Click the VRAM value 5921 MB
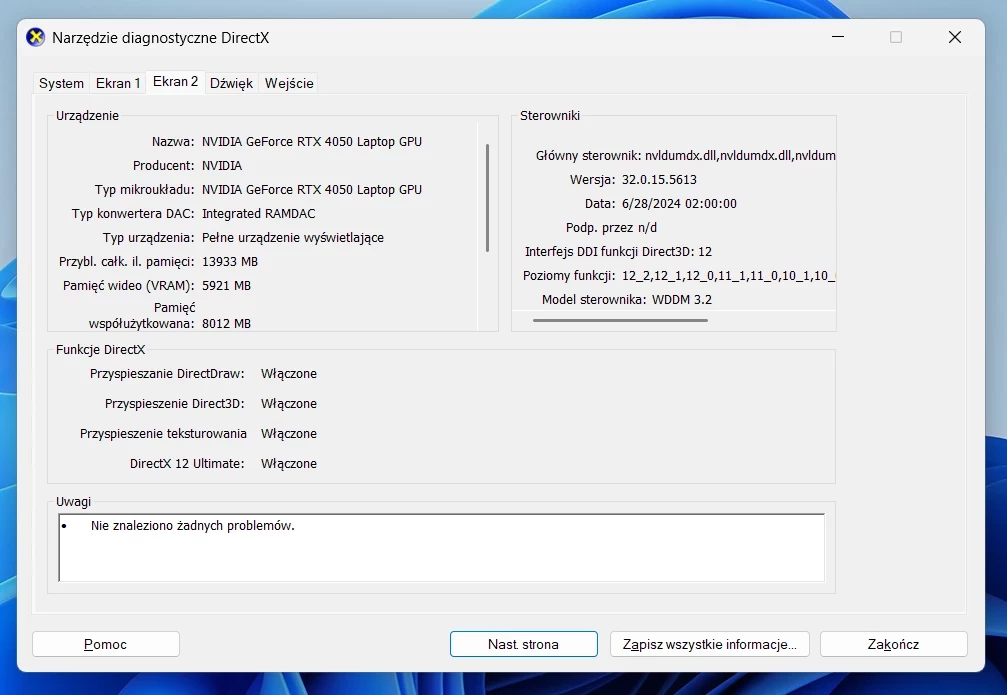The image size is (1007, 695). click(x=226, y=286)
